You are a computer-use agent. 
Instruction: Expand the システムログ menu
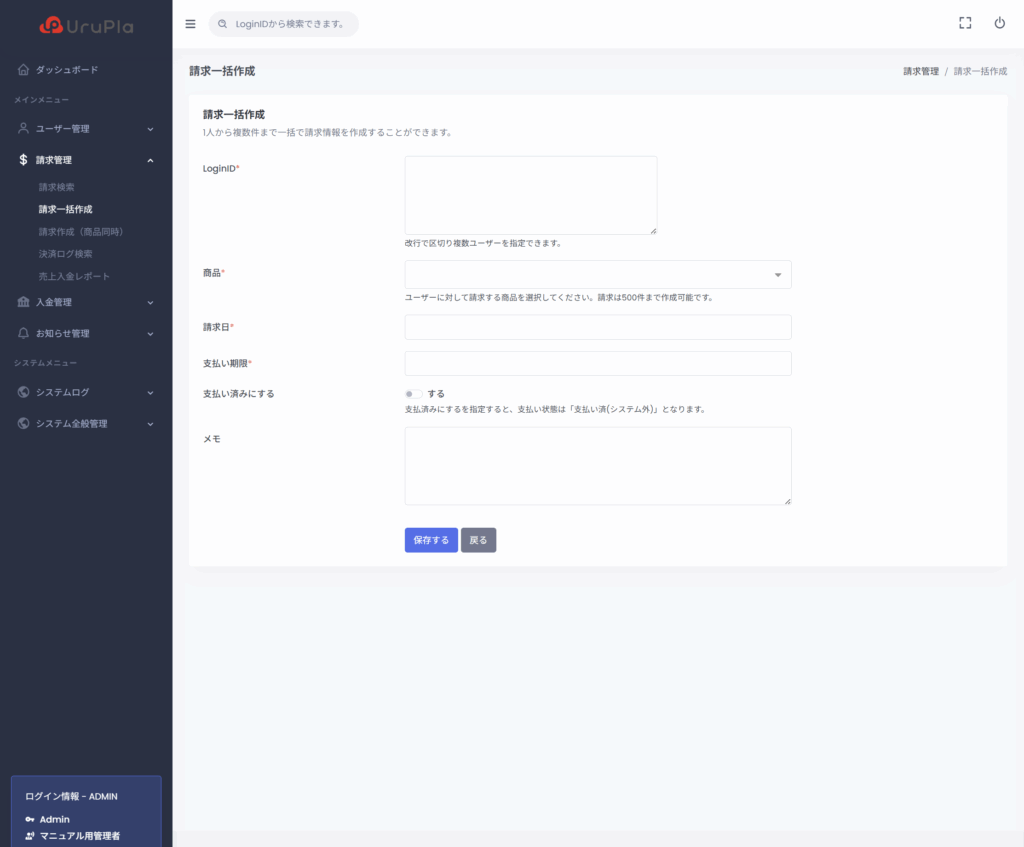click(85, 392)
